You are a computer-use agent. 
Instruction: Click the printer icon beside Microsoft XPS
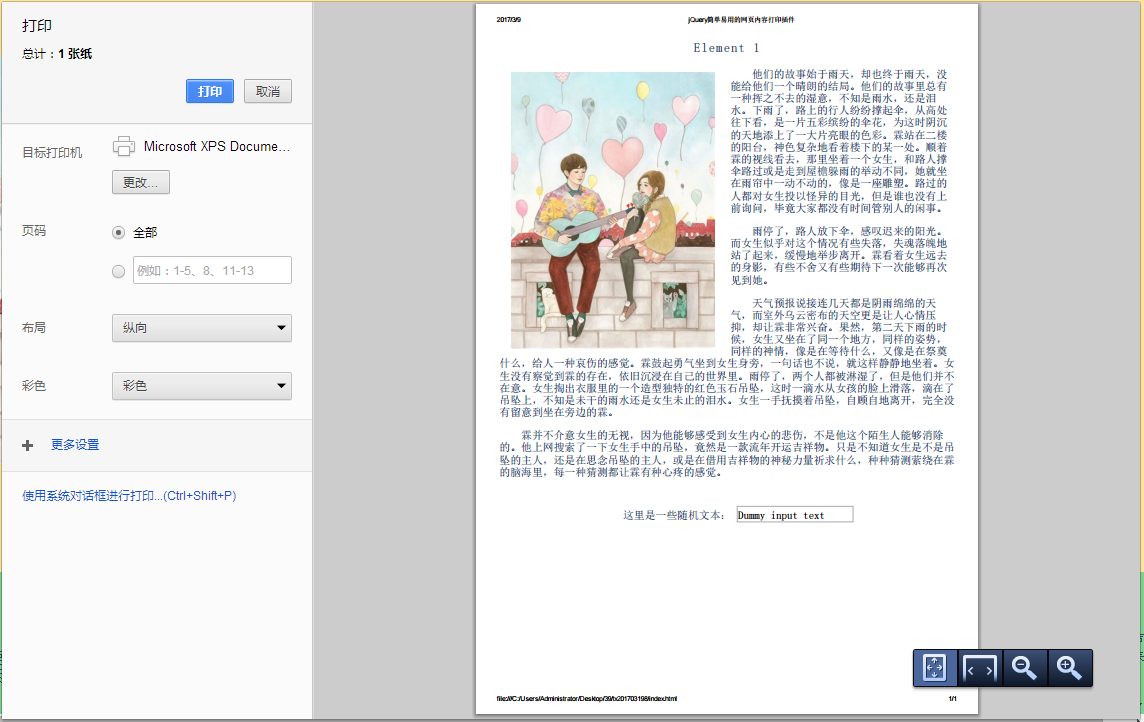(x=124, y=147)
